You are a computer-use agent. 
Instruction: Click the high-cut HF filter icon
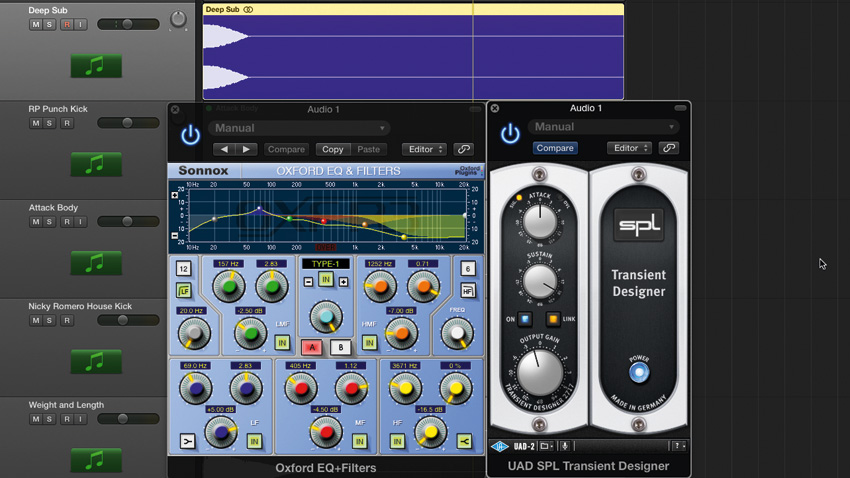pyautogui.click(x=468, y=290)
